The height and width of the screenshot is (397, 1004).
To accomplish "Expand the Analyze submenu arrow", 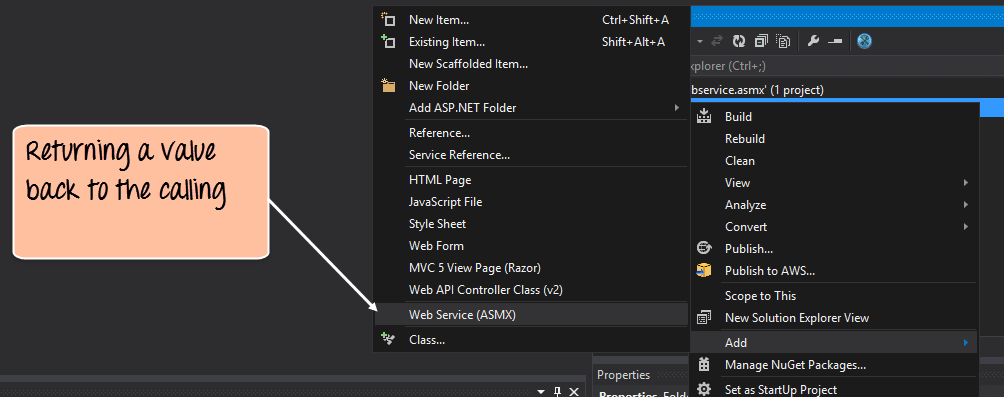I will coord(966,205).
